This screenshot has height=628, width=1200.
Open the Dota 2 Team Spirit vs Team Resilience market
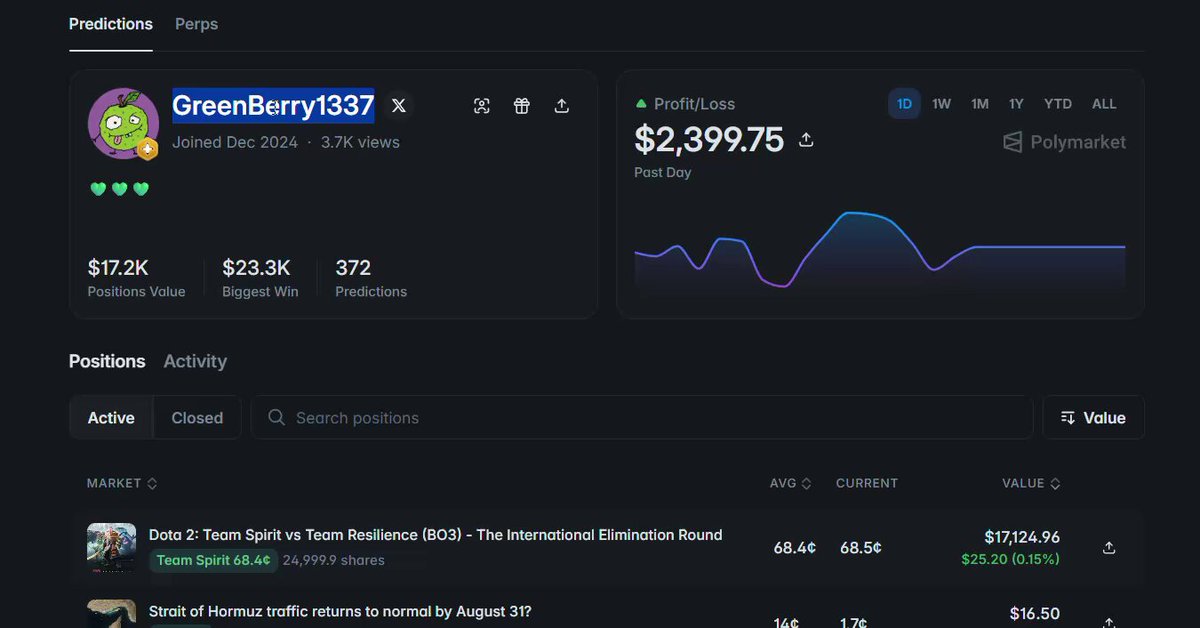click(x=435, y=535)
